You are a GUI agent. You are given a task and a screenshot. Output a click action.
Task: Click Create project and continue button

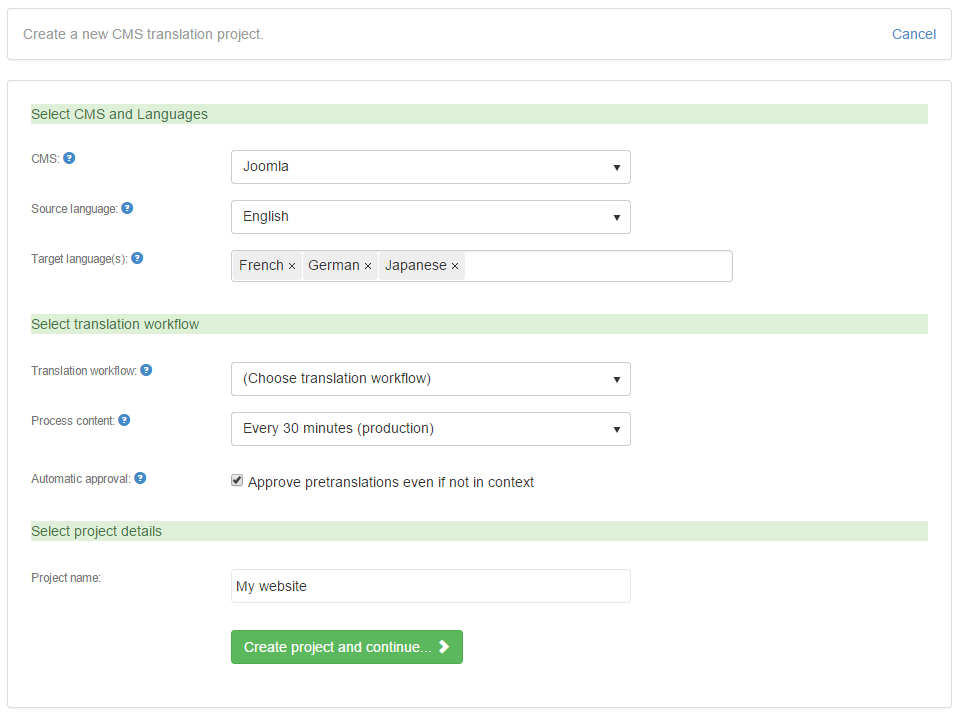coord(346,647)
